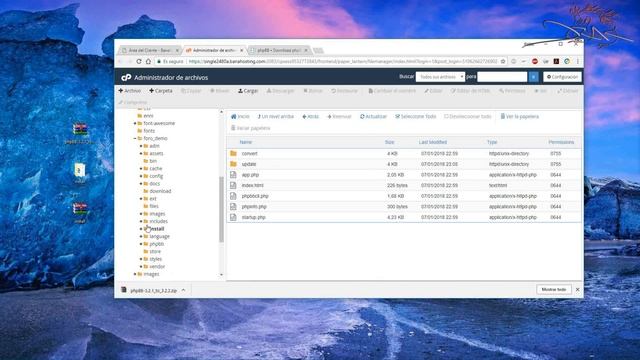The width and height of the screenshot is (640, 360).
Task: Click Seleccionar todo
Action: 416,116
